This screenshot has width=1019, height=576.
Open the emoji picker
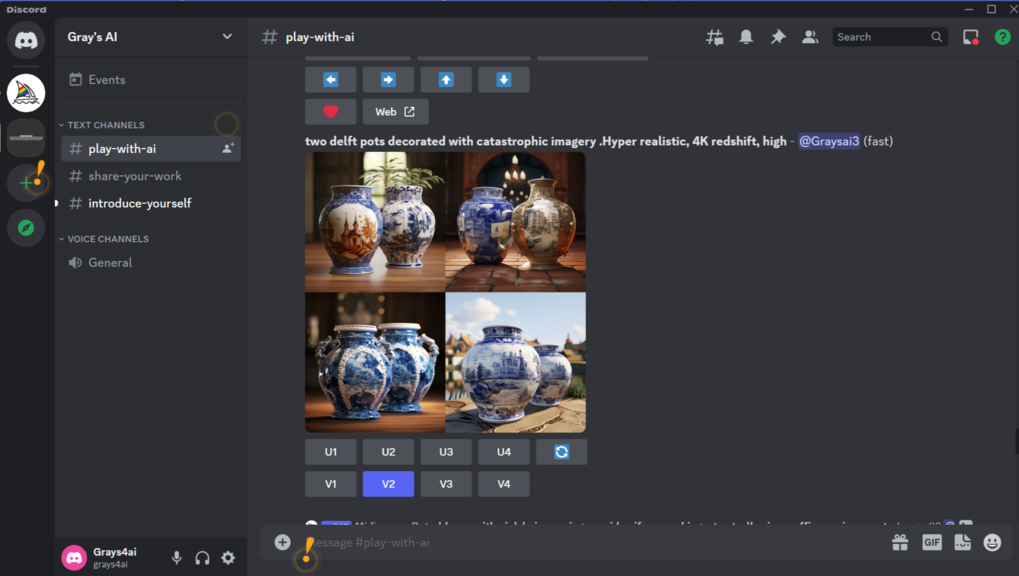click(x=992, y=542)
